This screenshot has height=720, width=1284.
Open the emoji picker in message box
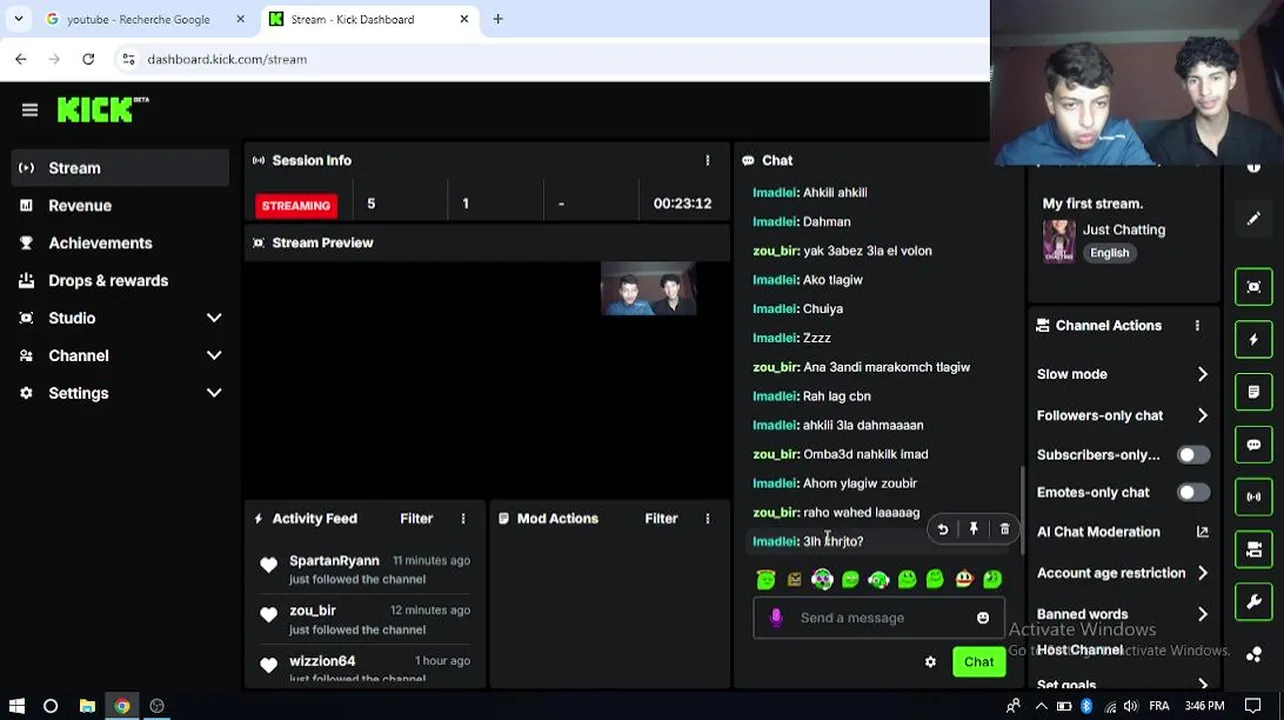click(983, 618)
